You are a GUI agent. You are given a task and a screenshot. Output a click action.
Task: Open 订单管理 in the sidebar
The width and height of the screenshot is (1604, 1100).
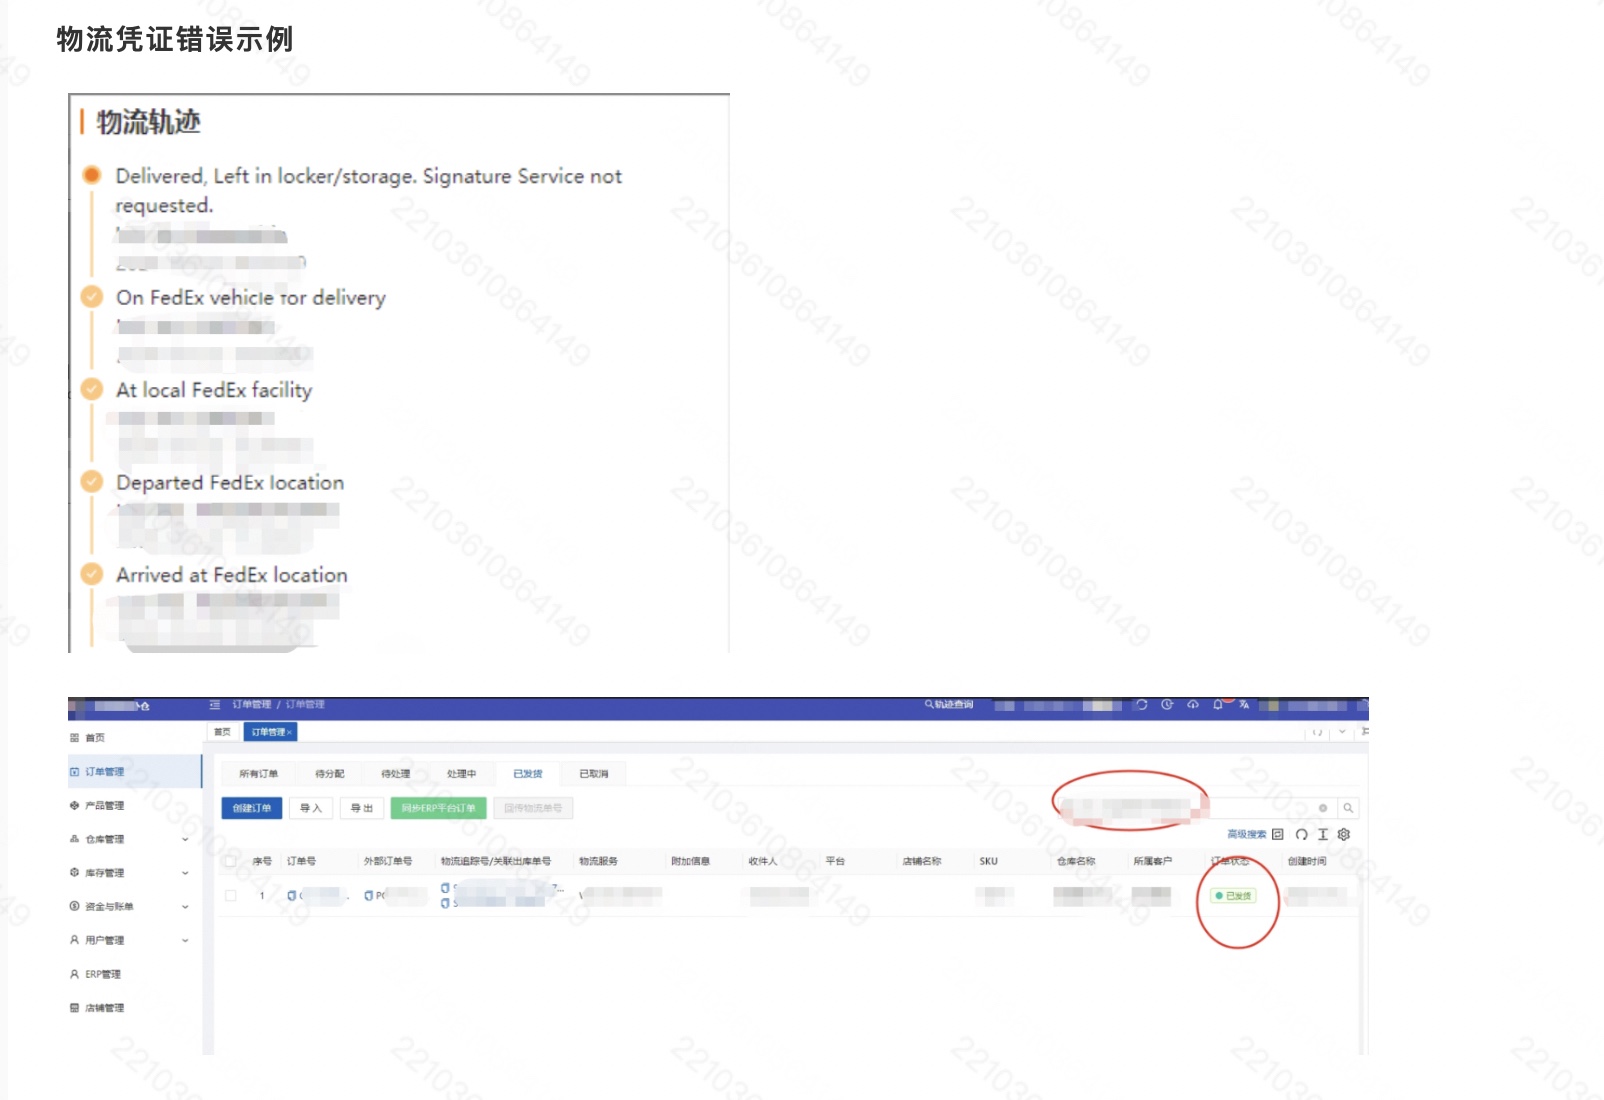point(135,772)
